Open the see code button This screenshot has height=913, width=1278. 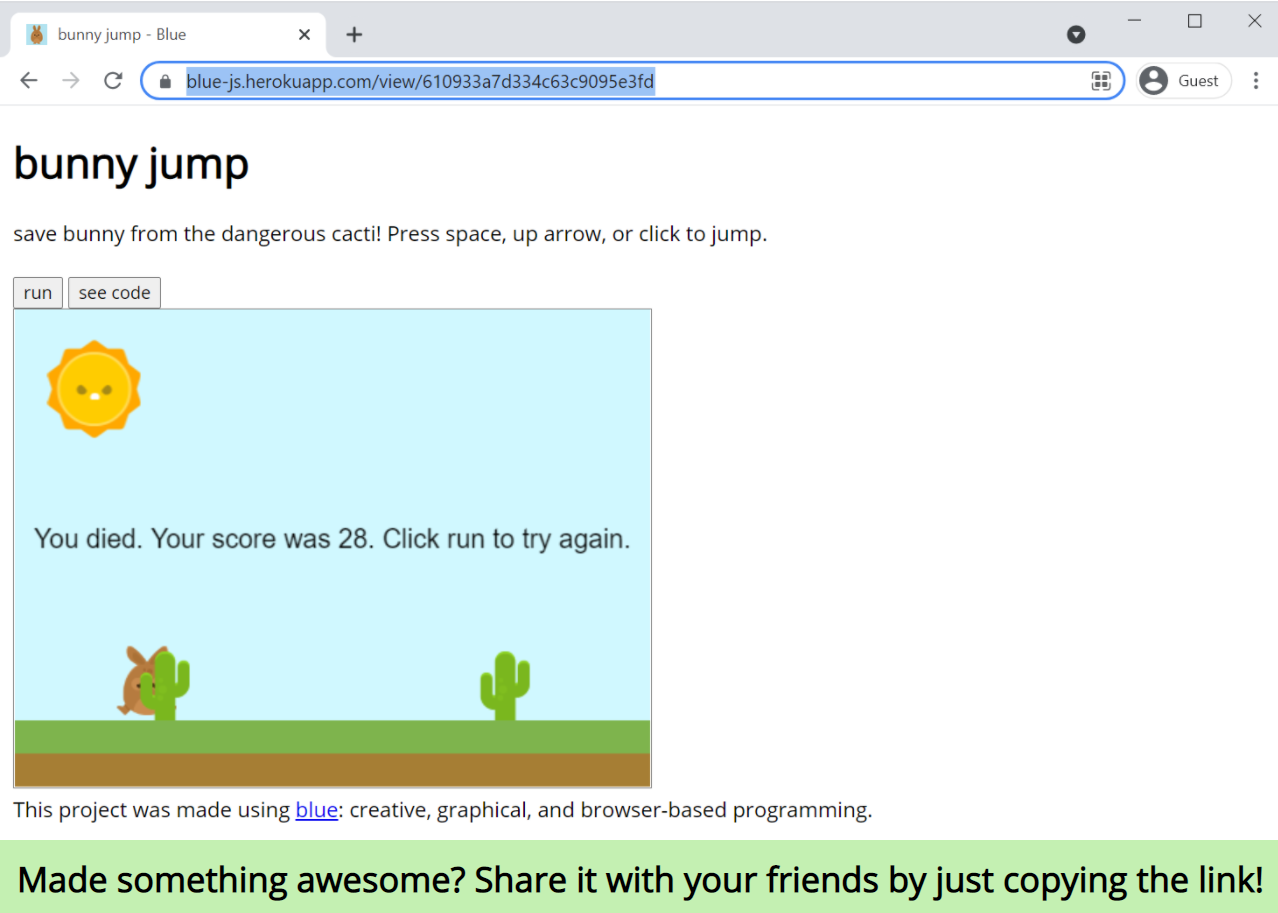pyautogui.click(x=114, y=293)
